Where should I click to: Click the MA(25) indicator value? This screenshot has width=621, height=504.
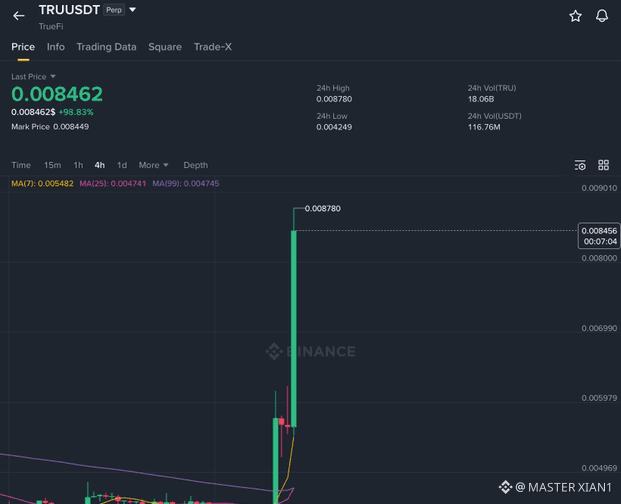(x=112, y=184)
